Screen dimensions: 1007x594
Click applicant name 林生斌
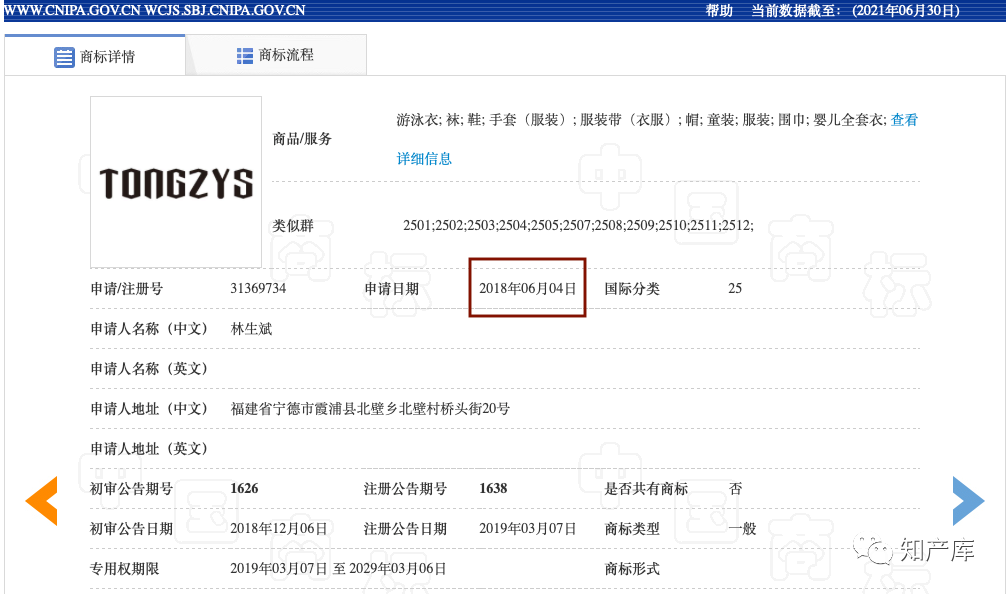251,329
